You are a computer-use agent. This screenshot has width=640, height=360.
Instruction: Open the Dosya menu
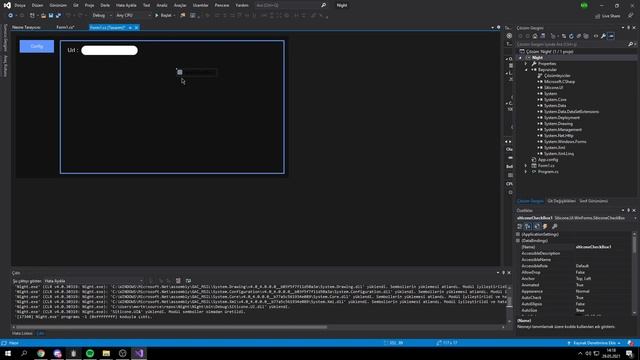(20, 5)
